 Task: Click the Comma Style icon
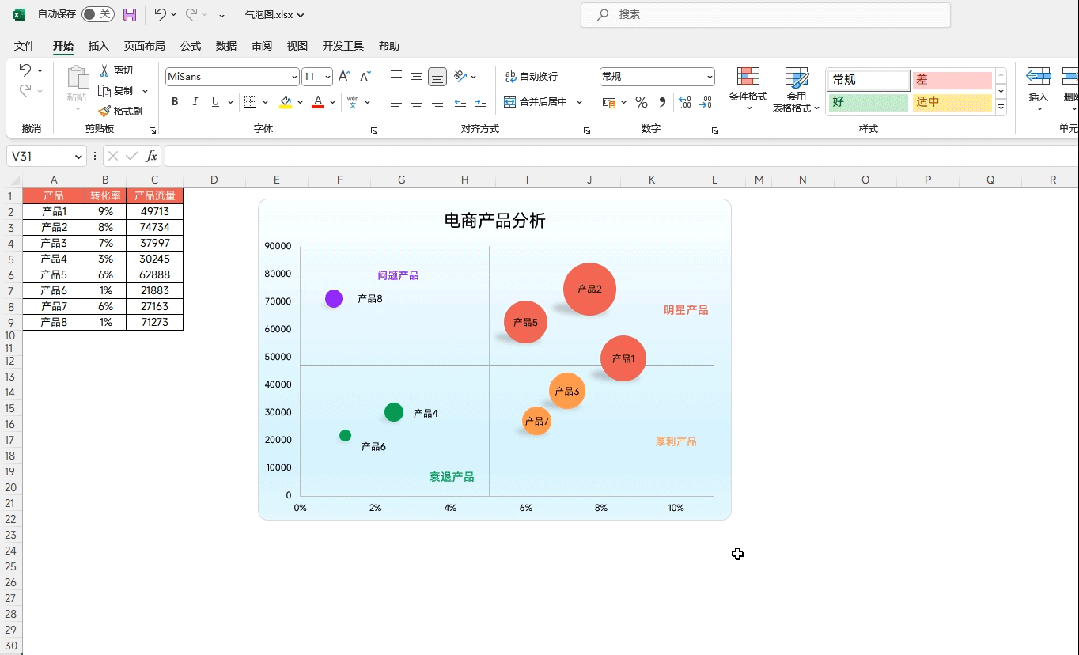coord(662,102)
